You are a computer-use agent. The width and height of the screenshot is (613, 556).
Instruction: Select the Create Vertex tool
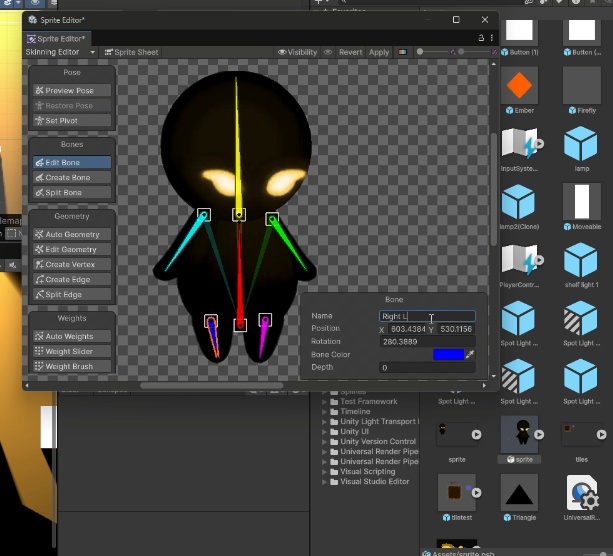pyautogui.click(x=72, y=264)
